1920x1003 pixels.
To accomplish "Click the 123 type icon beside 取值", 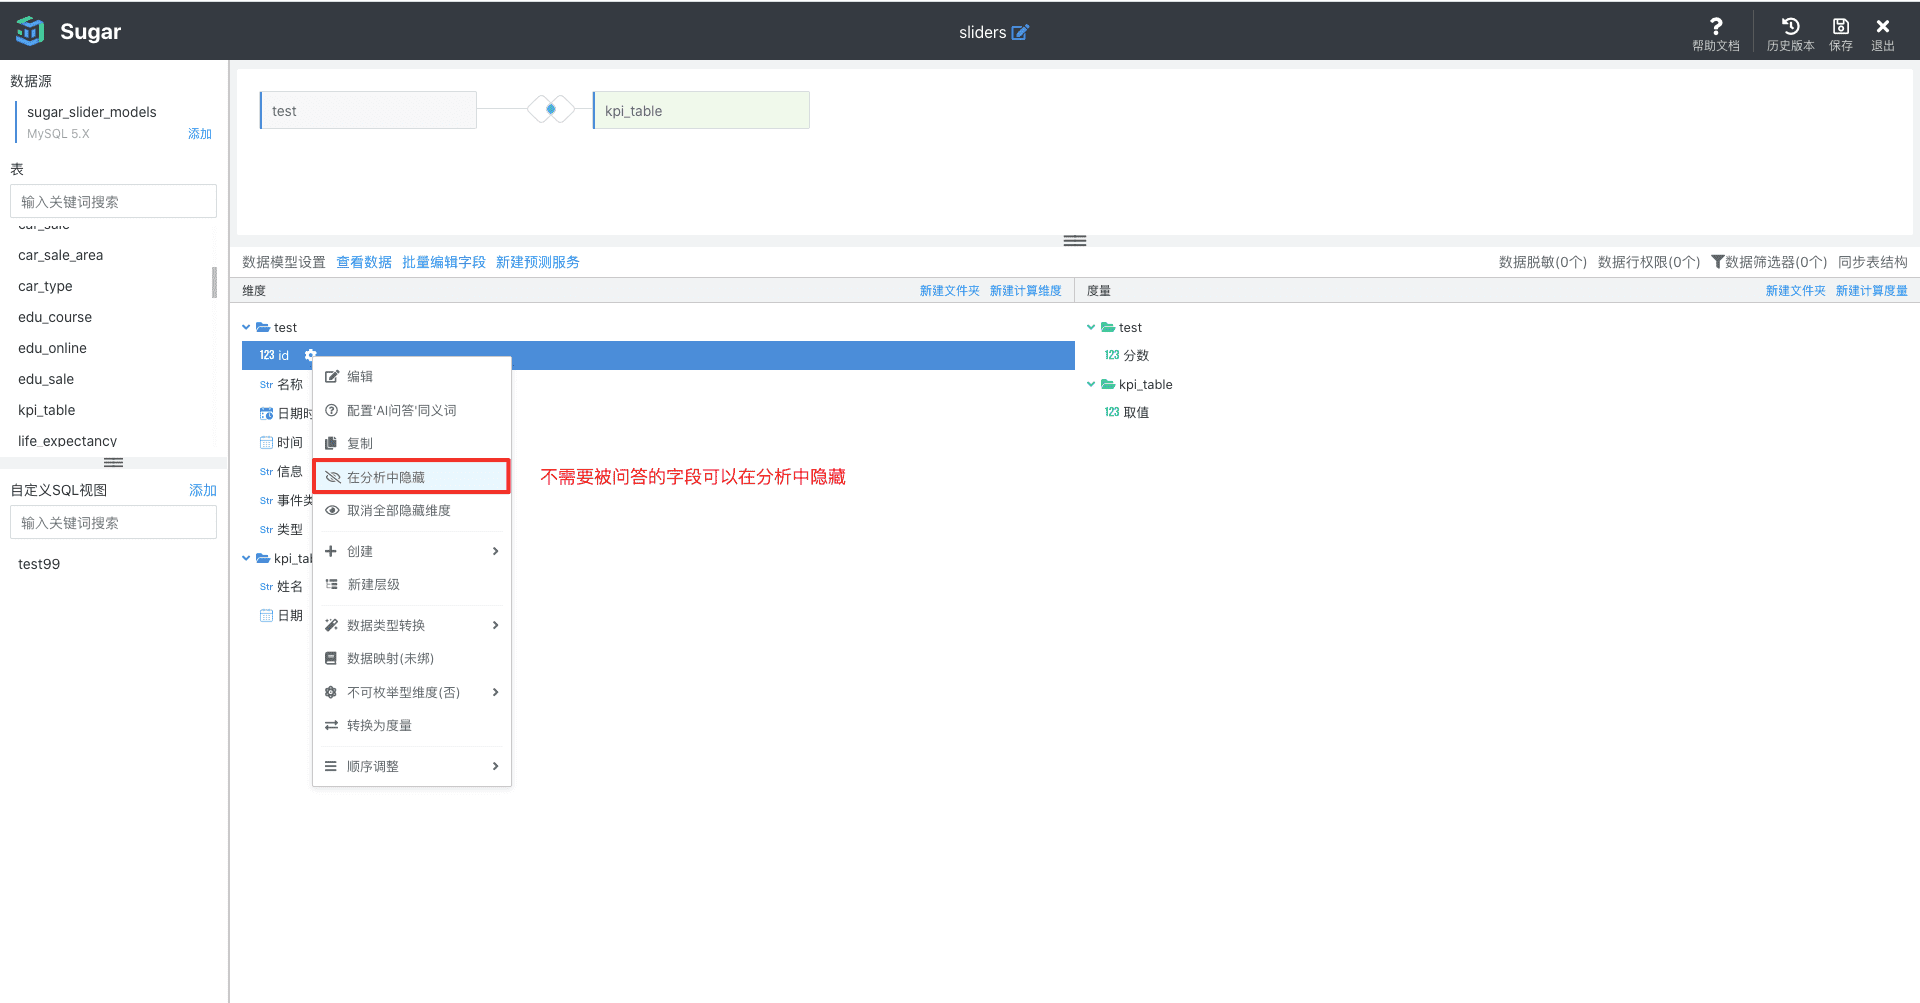I will coord(1112,412).
